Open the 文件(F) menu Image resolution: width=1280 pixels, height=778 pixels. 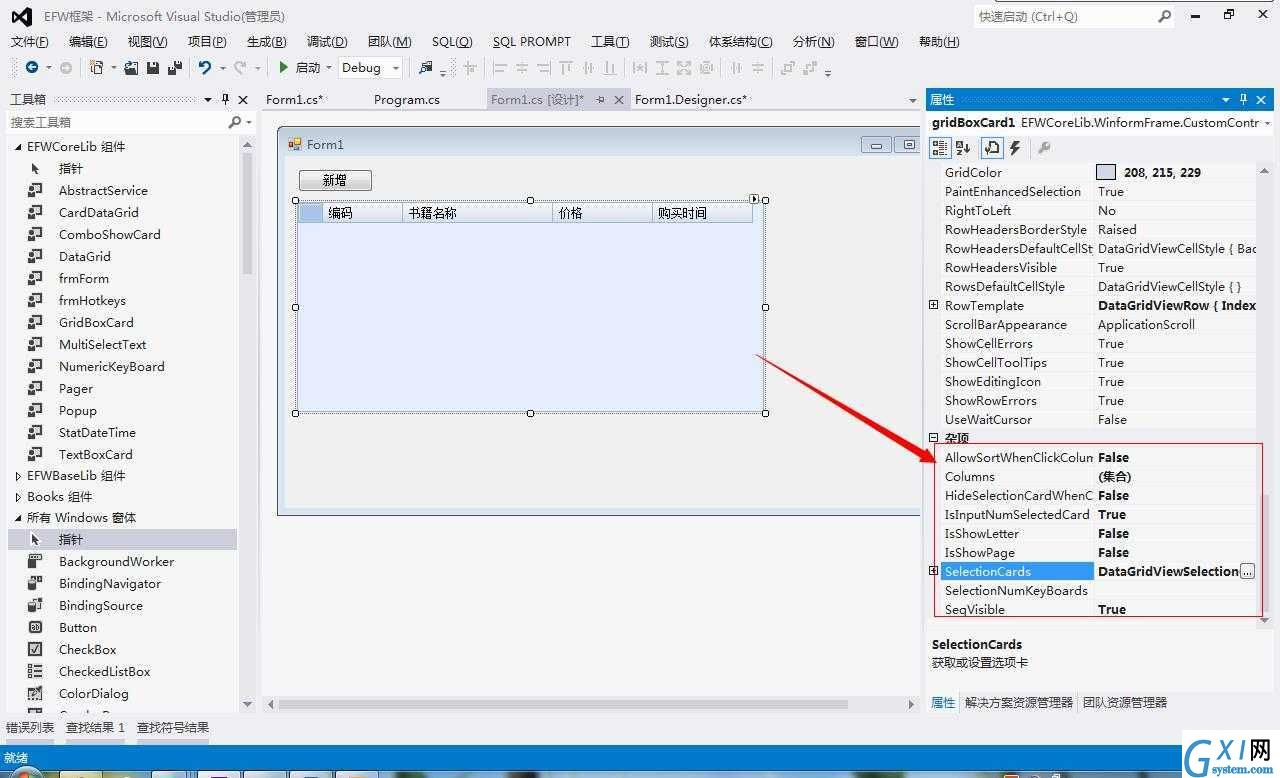click(30, 41)
